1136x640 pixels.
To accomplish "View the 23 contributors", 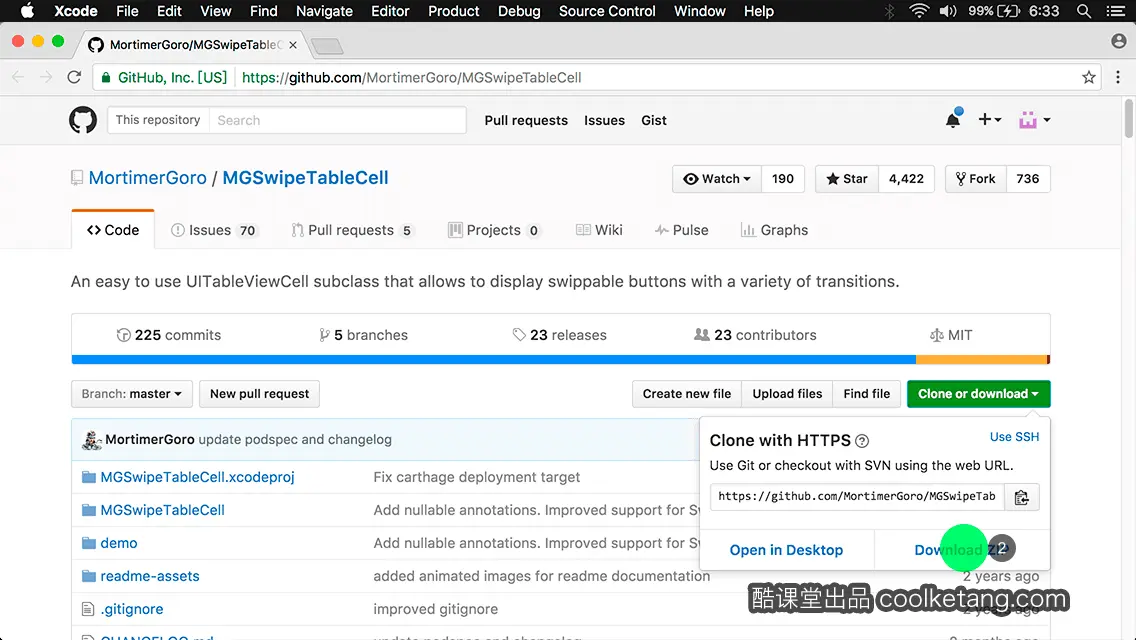I will [x=755, y=335].
